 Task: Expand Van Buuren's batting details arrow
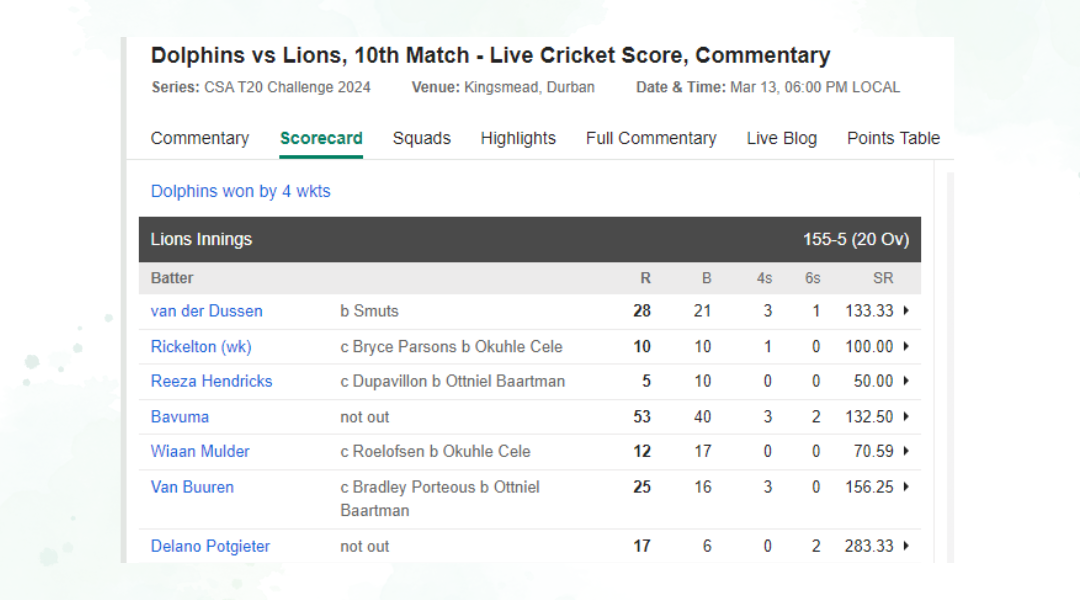(x=906, y=487)
